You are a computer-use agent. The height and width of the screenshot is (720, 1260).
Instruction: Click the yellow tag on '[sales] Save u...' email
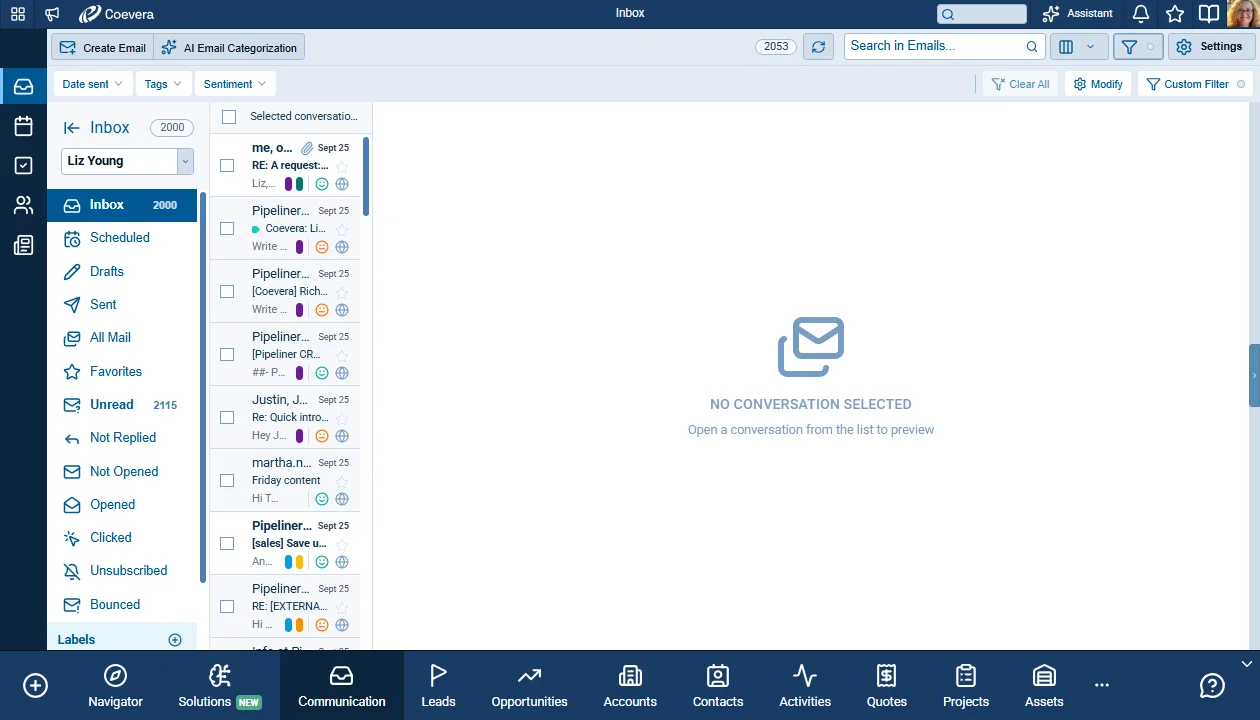[x=299, y=562]
